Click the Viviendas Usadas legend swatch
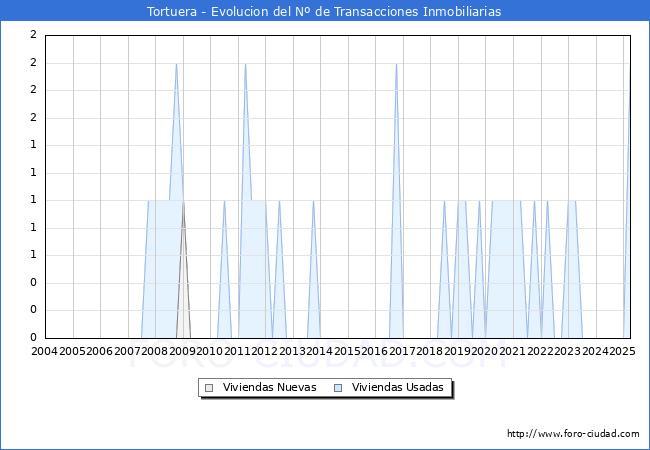Viewport: 650px width, 450px height. click(x=338, y=388)
